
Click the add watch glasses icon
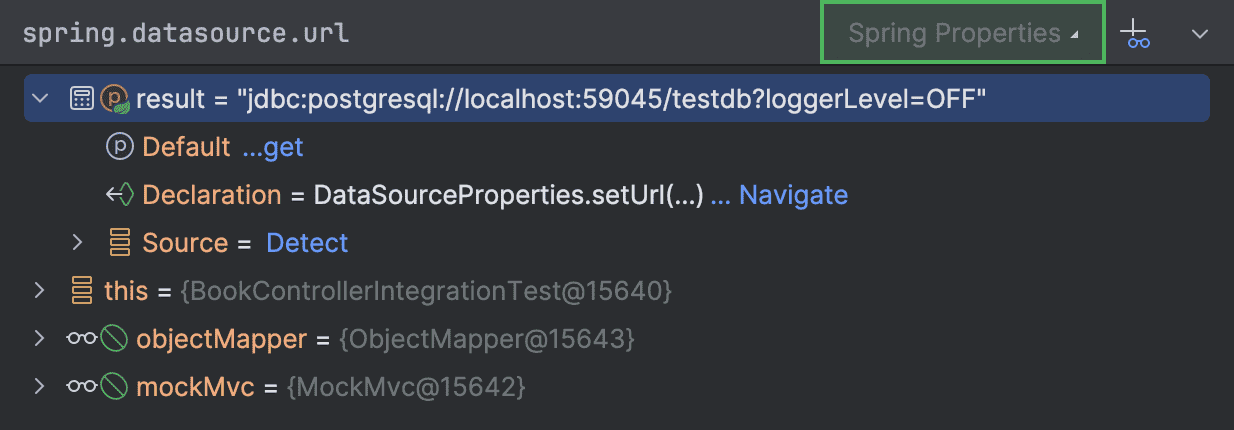(x=1135, y=34)
